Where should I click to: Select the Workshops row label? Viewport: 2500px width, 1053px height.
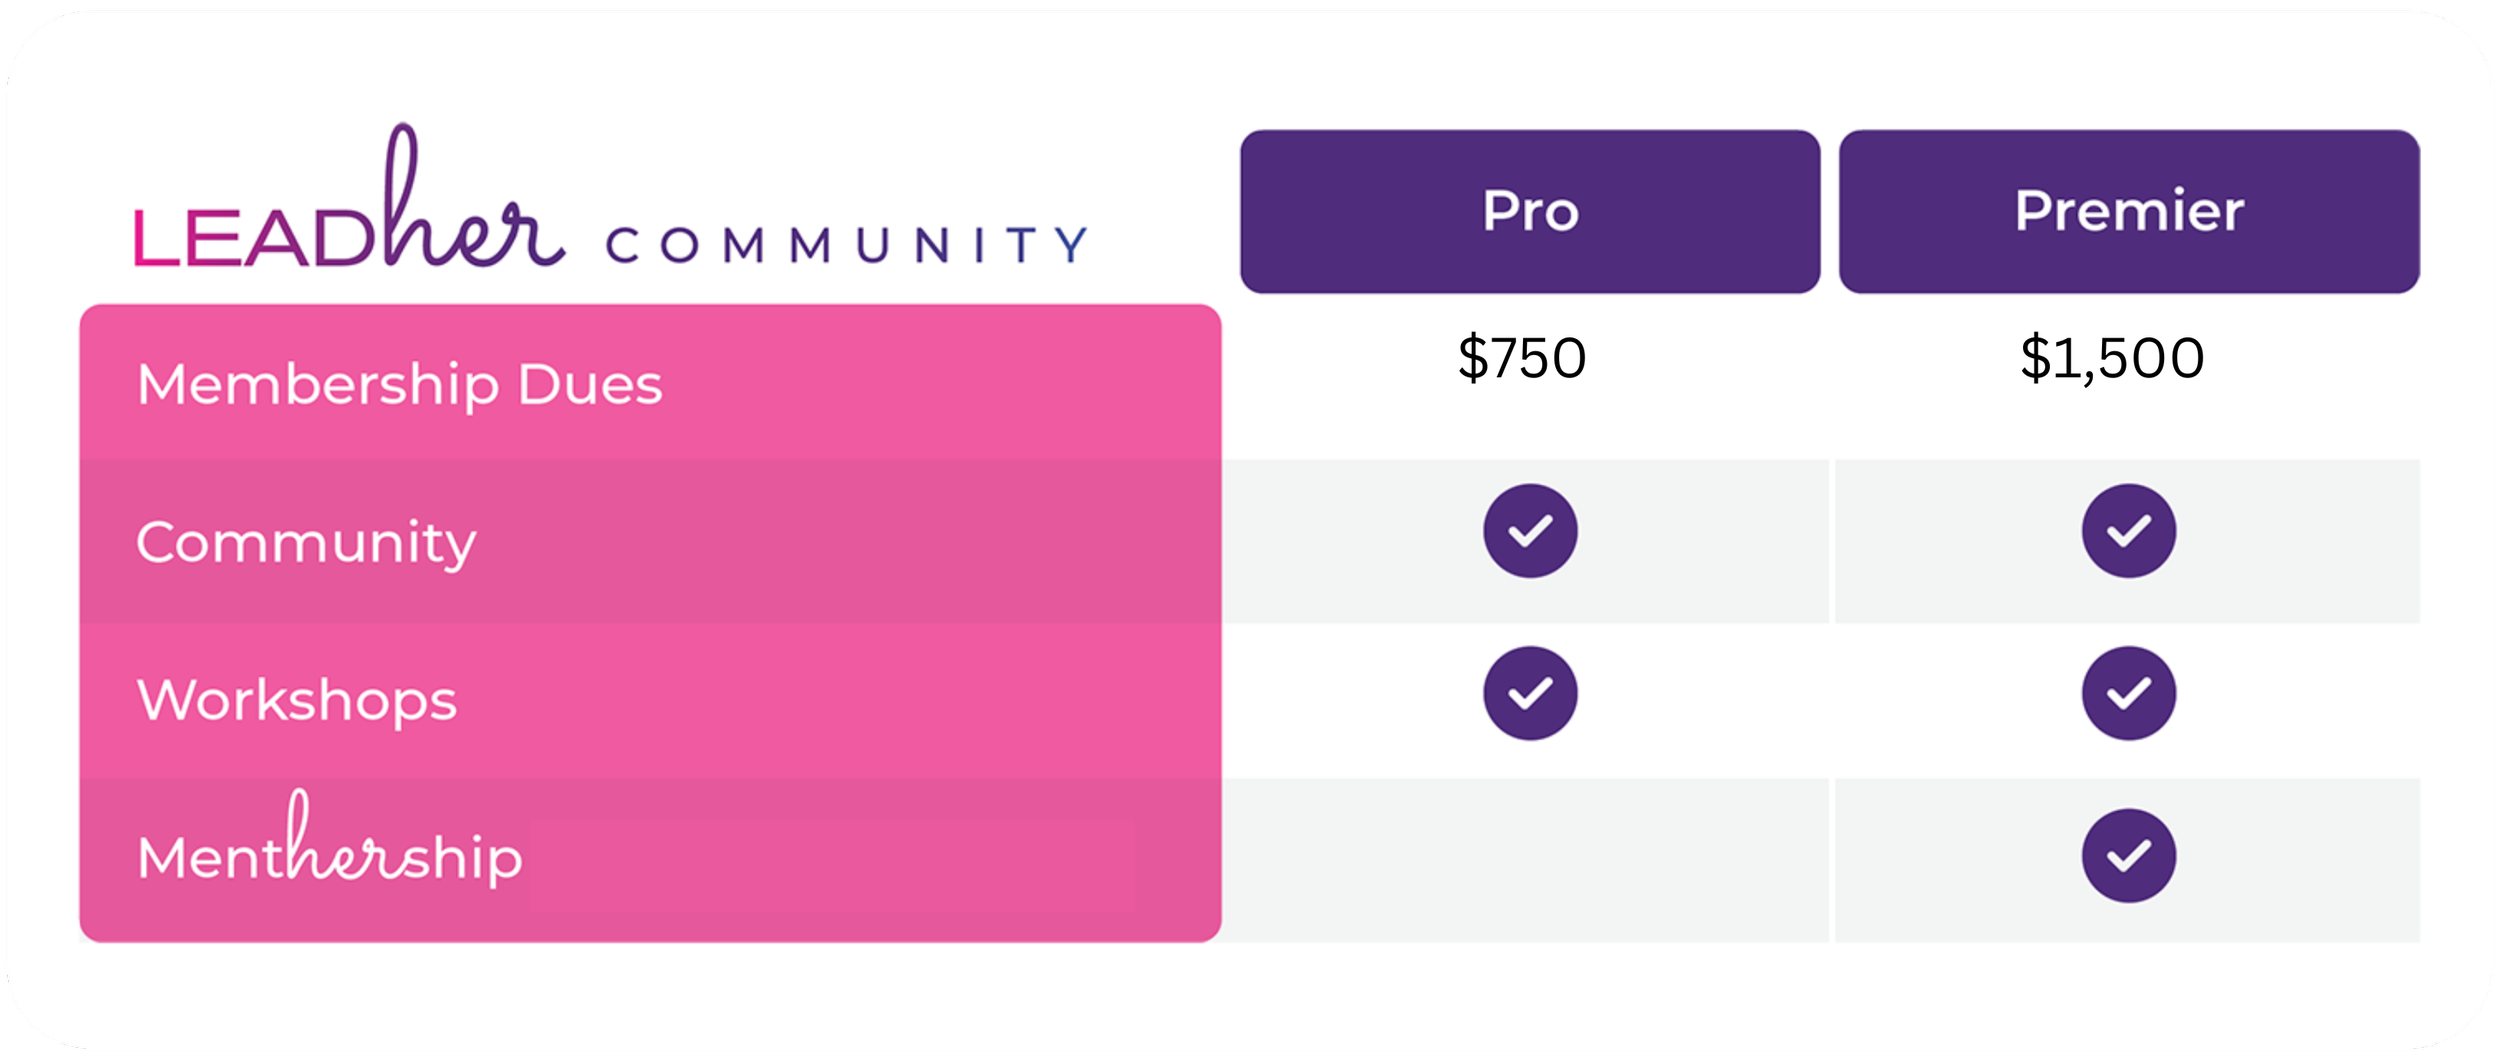[x=297, y=700]
